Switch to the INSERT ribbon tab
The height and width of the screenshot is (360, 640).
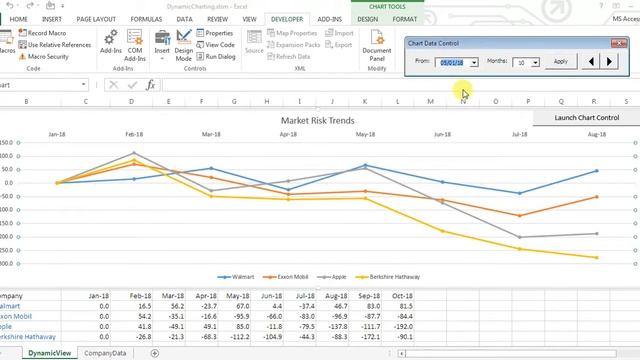click(52, 19)
